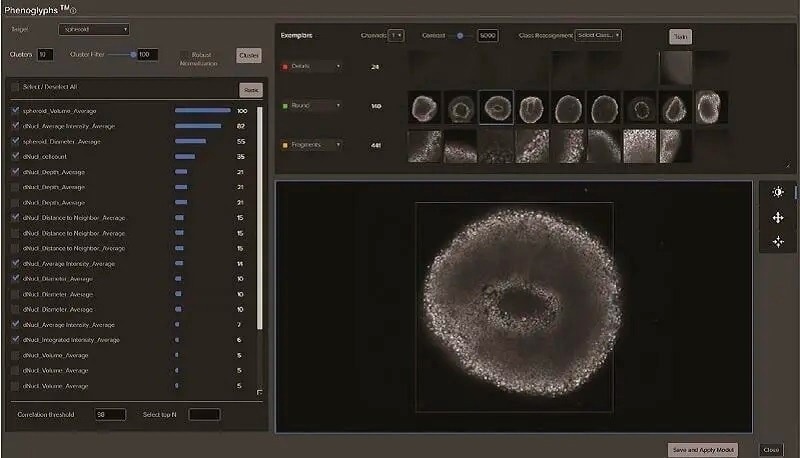Viewport: 800px width, 458px height.
Task: Click the Contrast slider handle
Action: [x=459, y=35]
